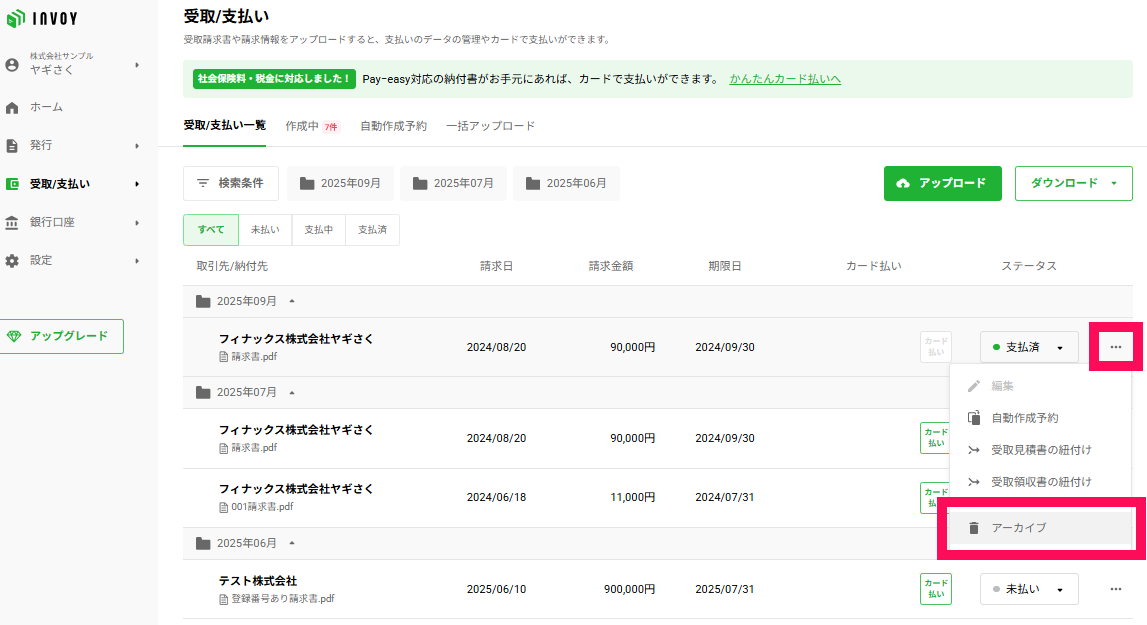The height and width of the screenshot is (625, 1147).
Task: Switch to 受取/支払い一覧 tab
Action: tap(225, 126)
